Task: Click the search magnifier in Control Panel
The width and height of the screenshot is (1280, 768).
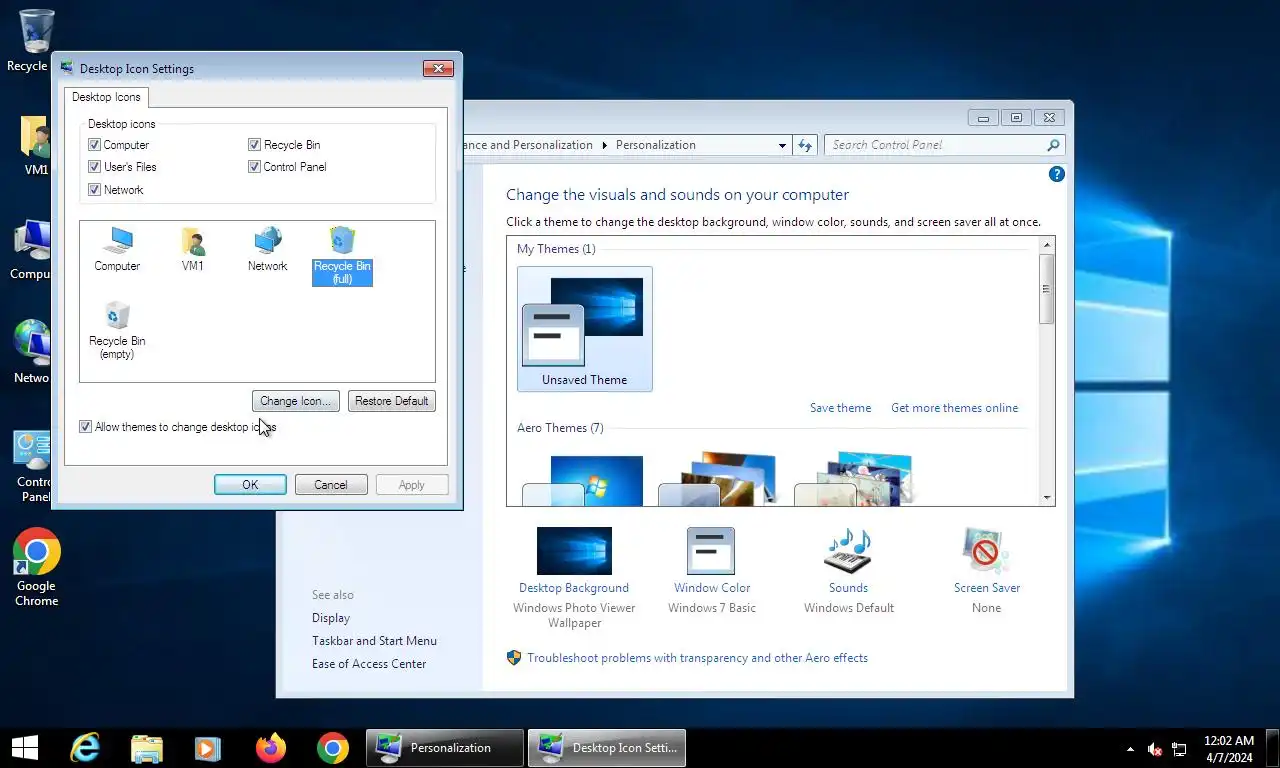Action: tap(1052, 145)
